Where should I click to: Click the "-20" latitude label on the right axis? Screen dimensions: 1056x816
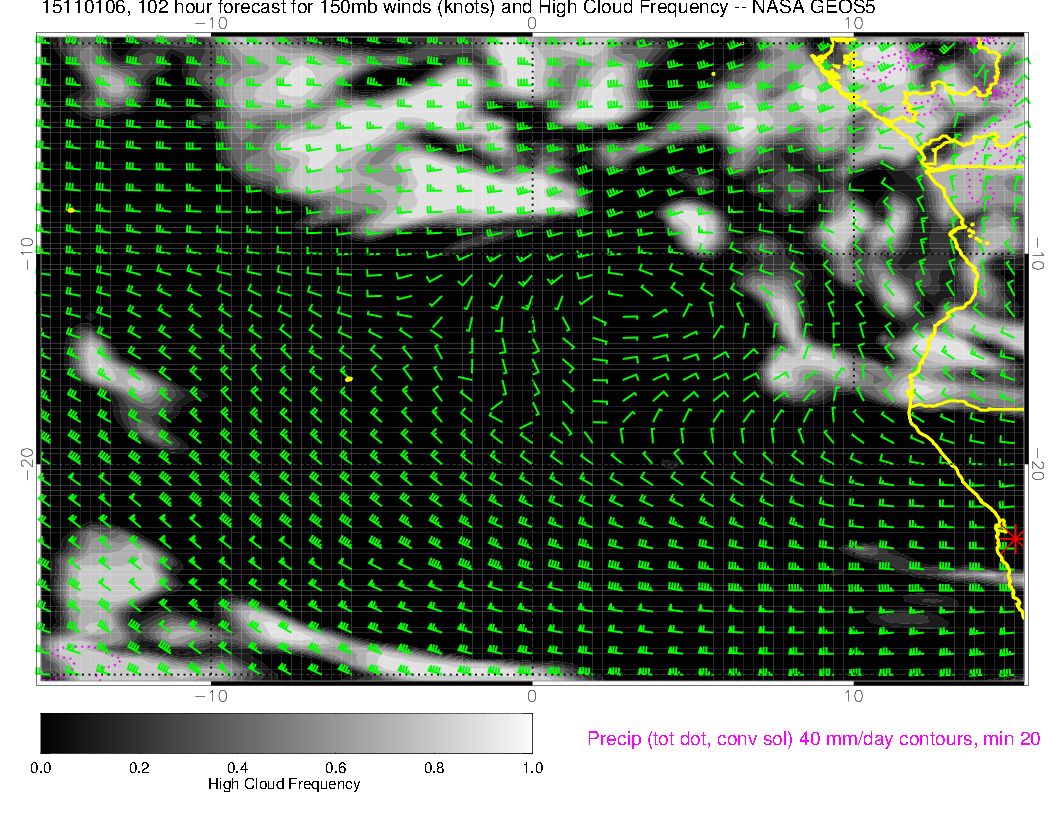click(x=1040, y=463)
